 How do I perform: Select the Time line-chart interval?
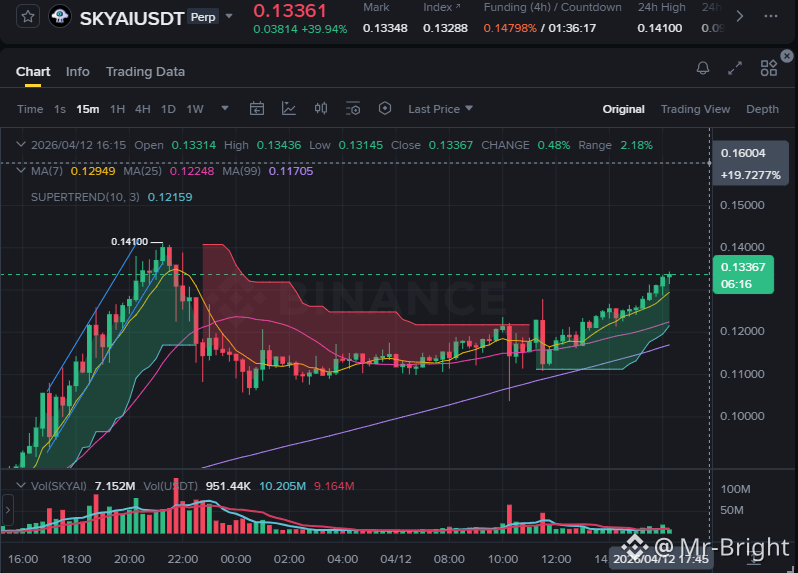click(30, 109)
